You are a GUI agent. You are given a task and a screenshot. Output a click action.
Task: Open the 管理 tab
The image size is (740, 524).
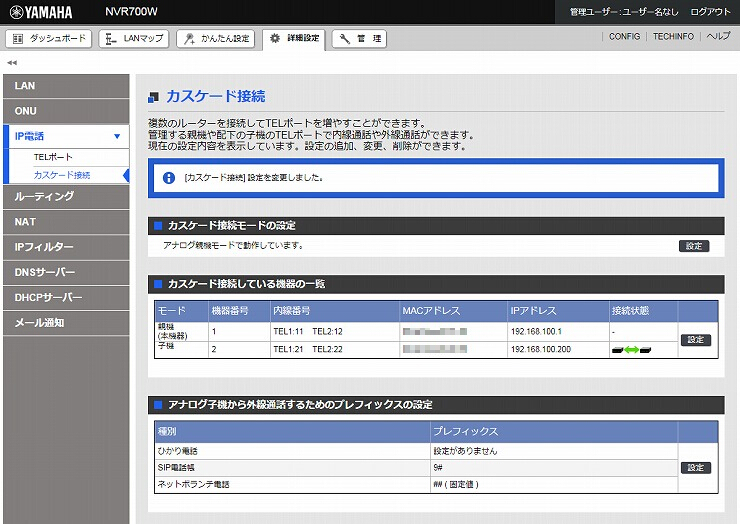coord(359,39)
